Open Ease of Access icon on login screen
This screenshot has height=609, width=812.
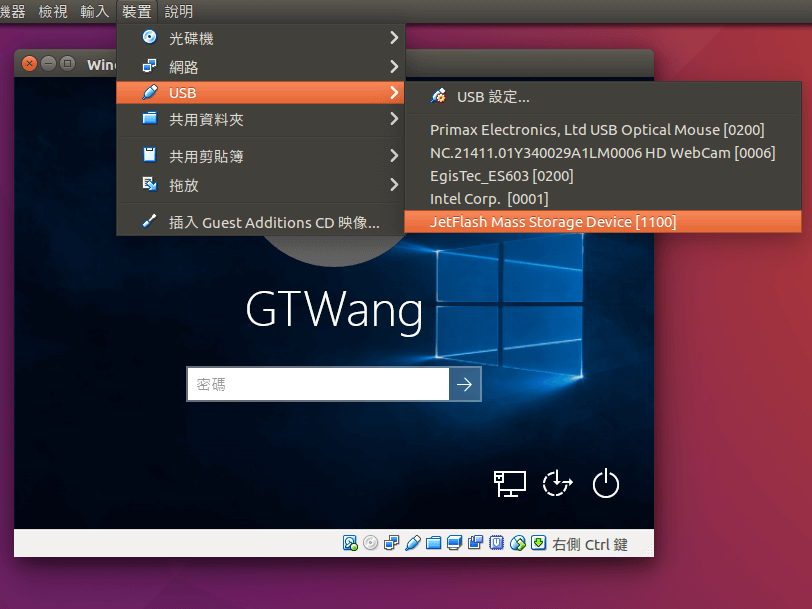point(558,484)
